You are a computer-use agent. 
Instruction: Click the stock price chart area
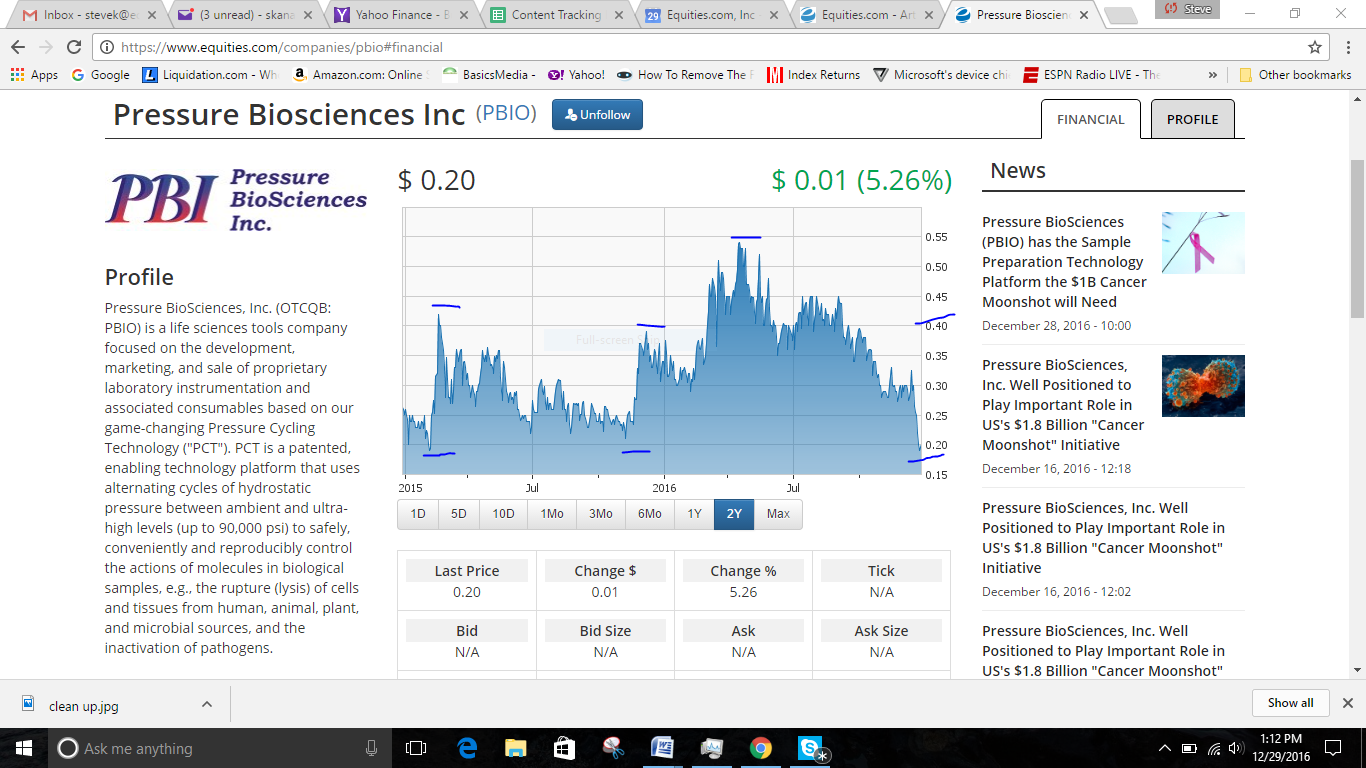(661, 341)
